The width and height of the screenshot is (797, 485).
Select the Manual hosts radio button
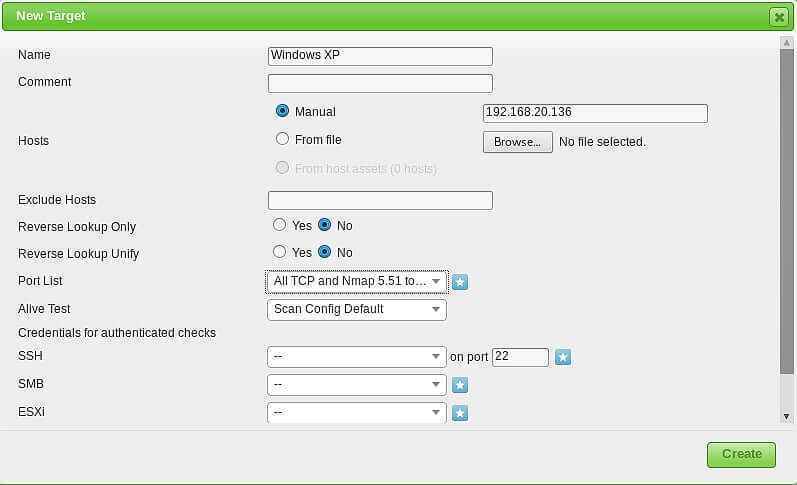click(x=282, y=111)
